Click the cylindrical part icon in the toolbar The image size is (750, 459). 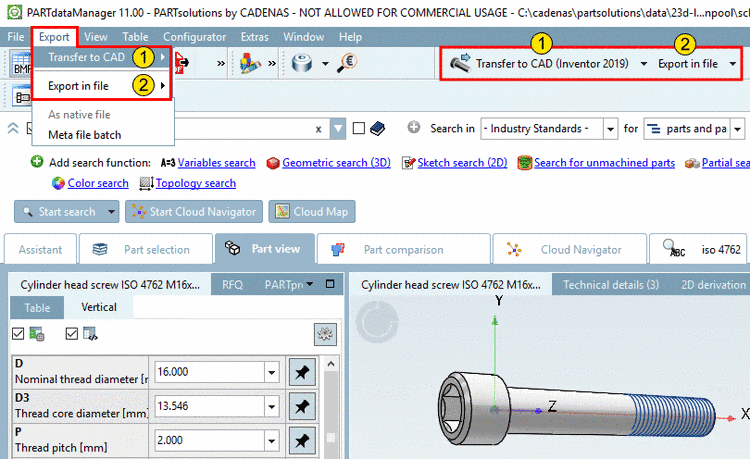point(302,63)
